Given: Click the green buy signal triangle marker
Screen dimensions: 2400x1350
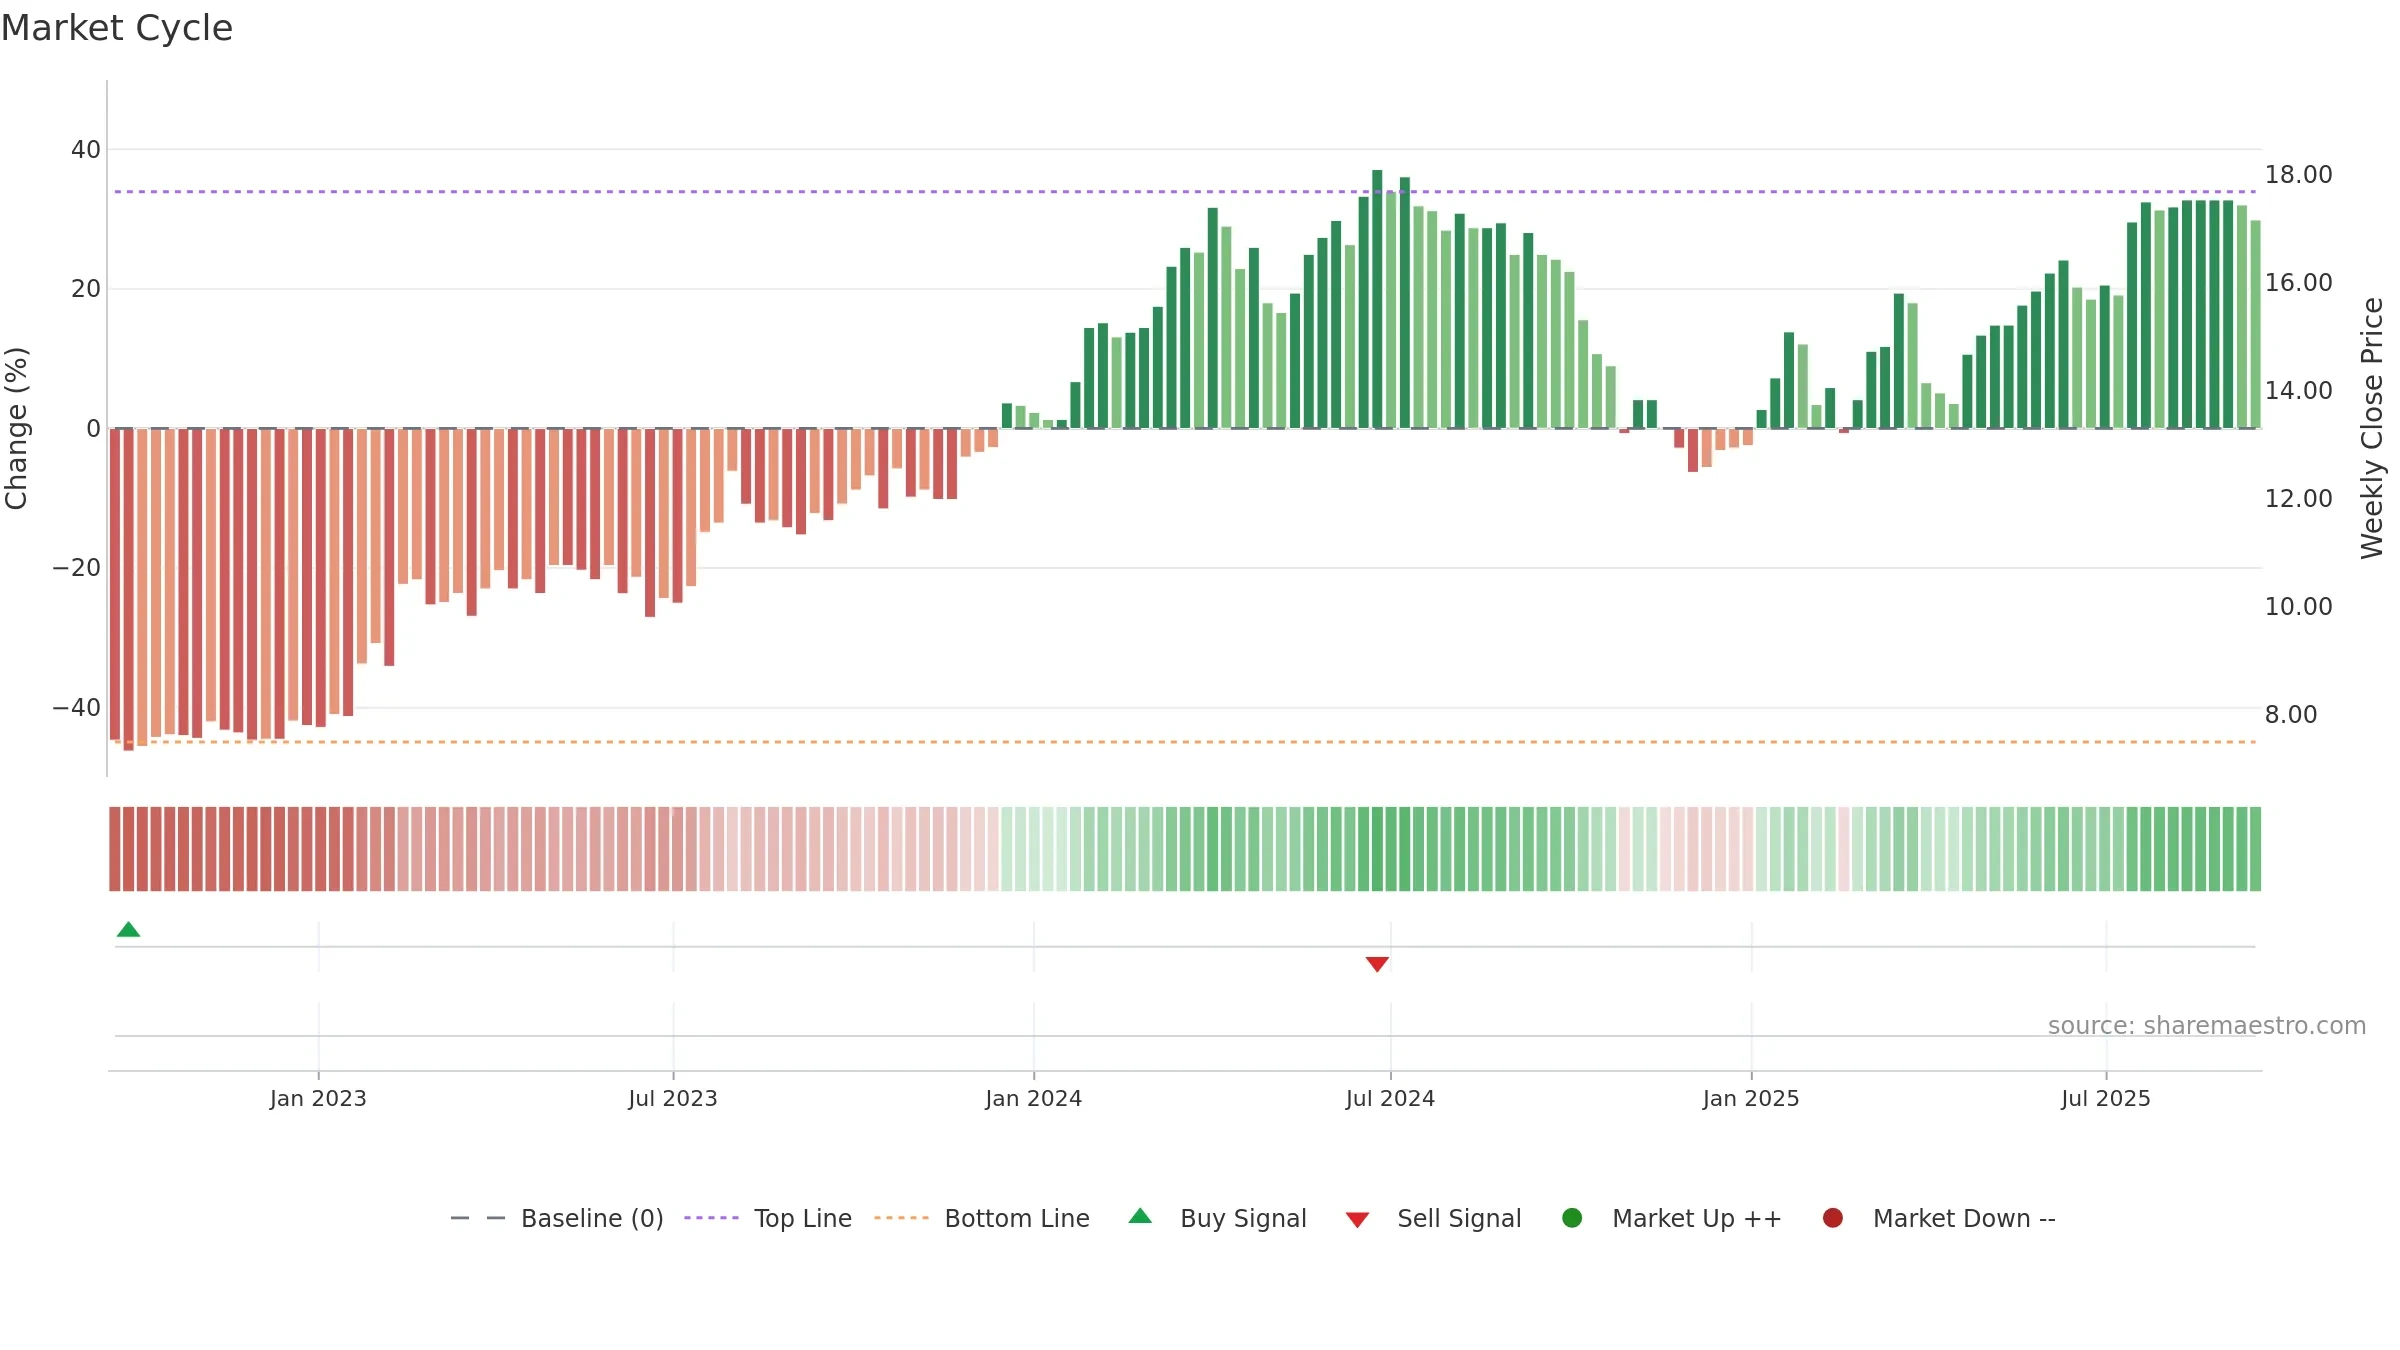Looking at the screenshot, I should click(128, 929).
